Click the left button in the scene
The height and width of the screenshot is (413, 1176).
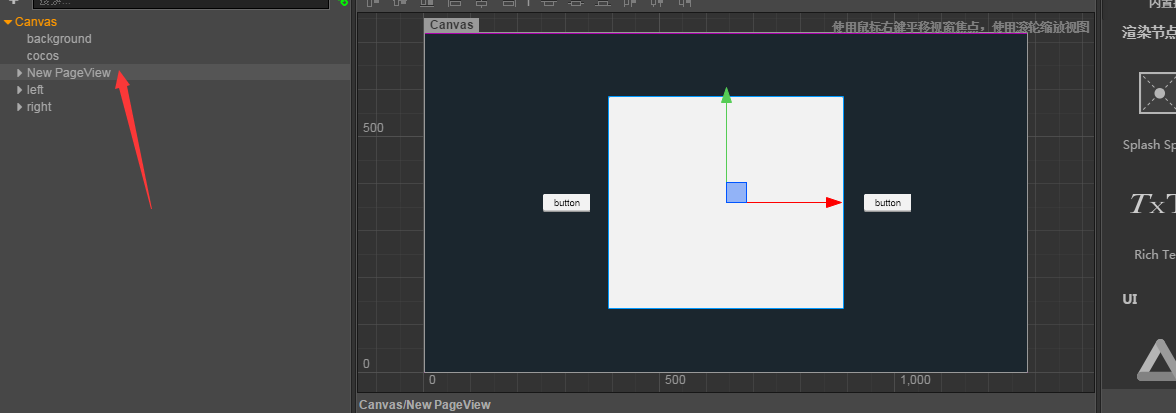pyautogui.click(x=566, y=202)
